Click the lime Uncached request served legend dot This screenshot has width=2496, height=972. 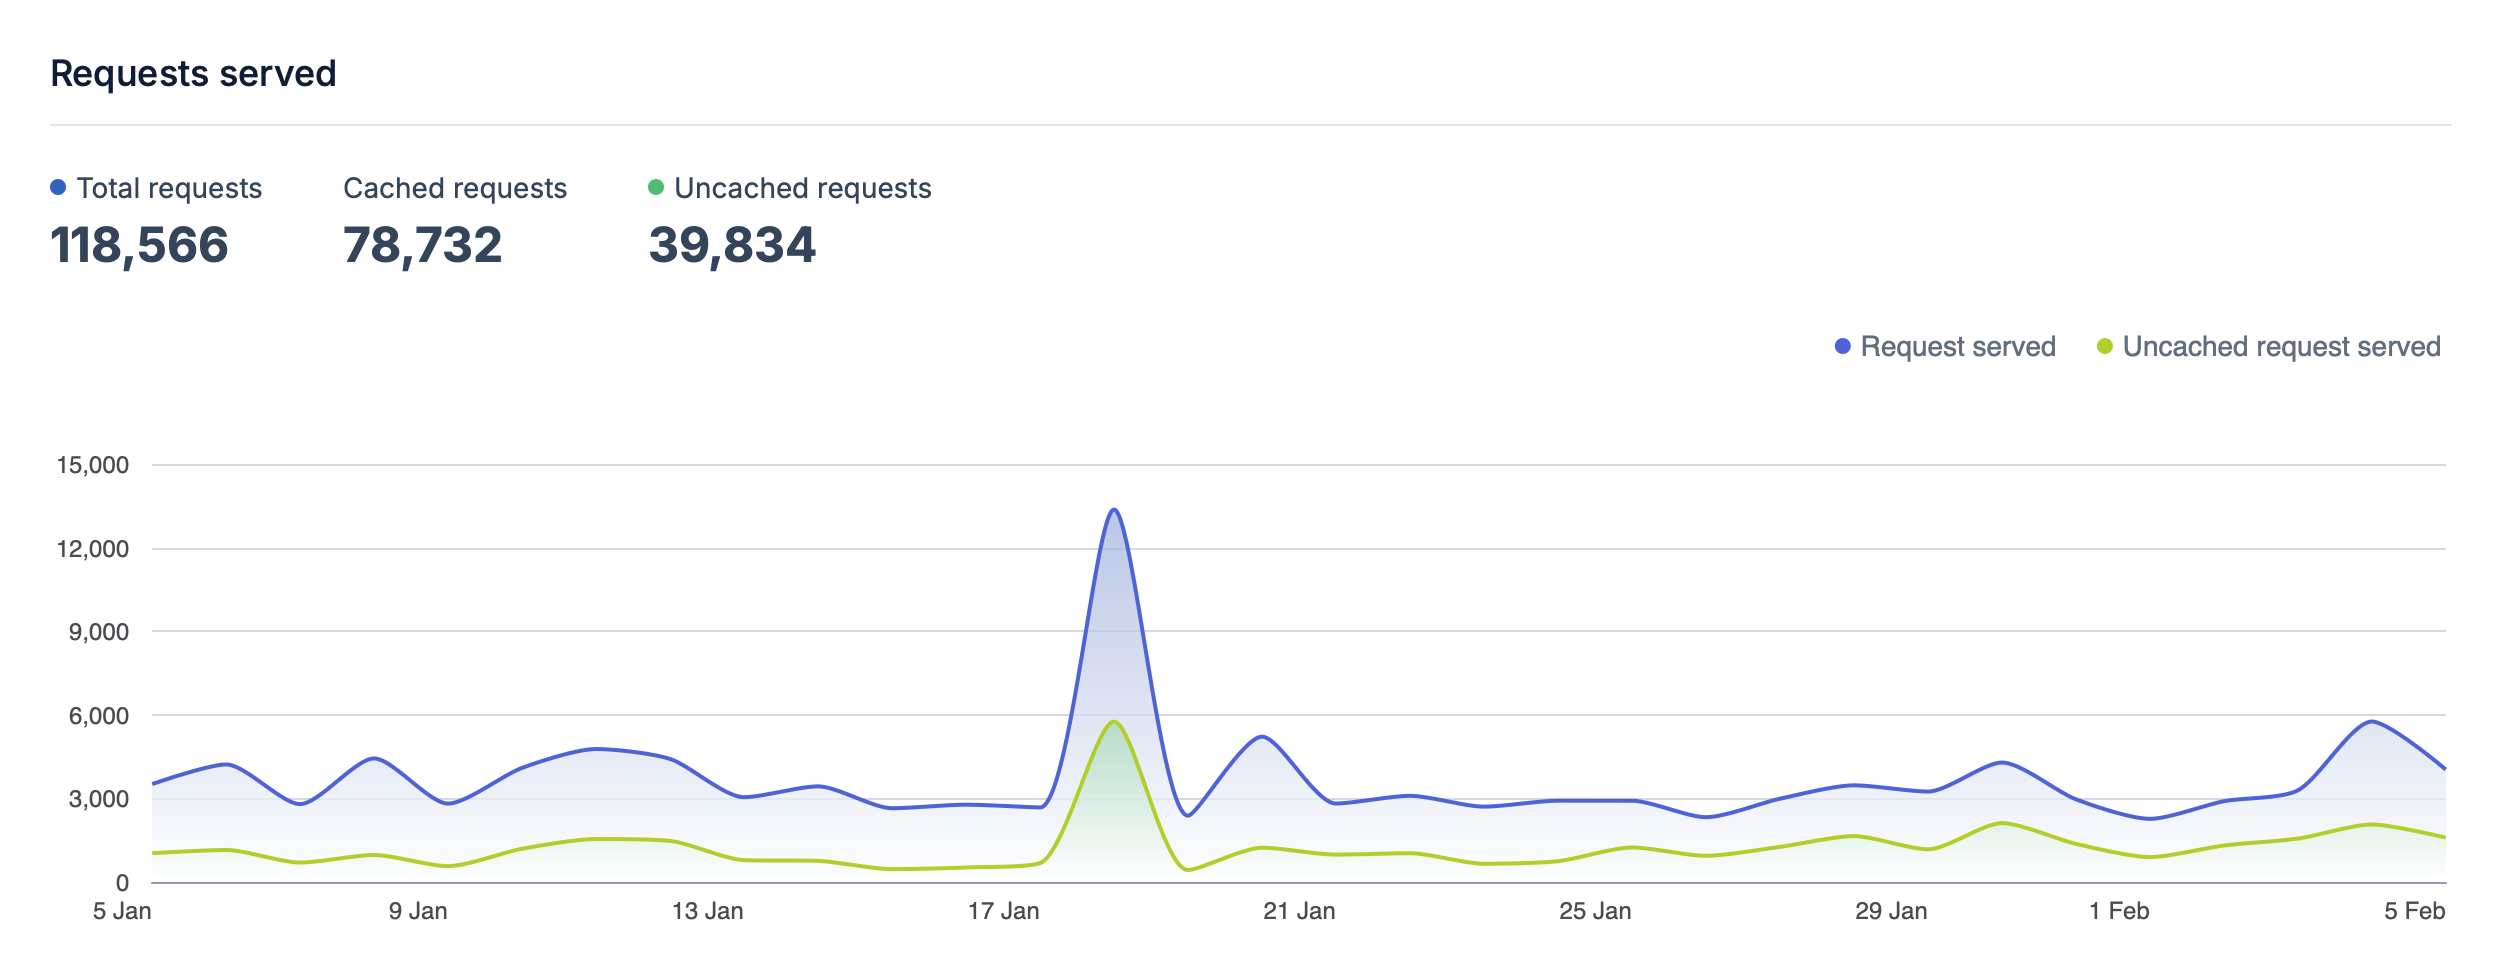click(2104, 346)
